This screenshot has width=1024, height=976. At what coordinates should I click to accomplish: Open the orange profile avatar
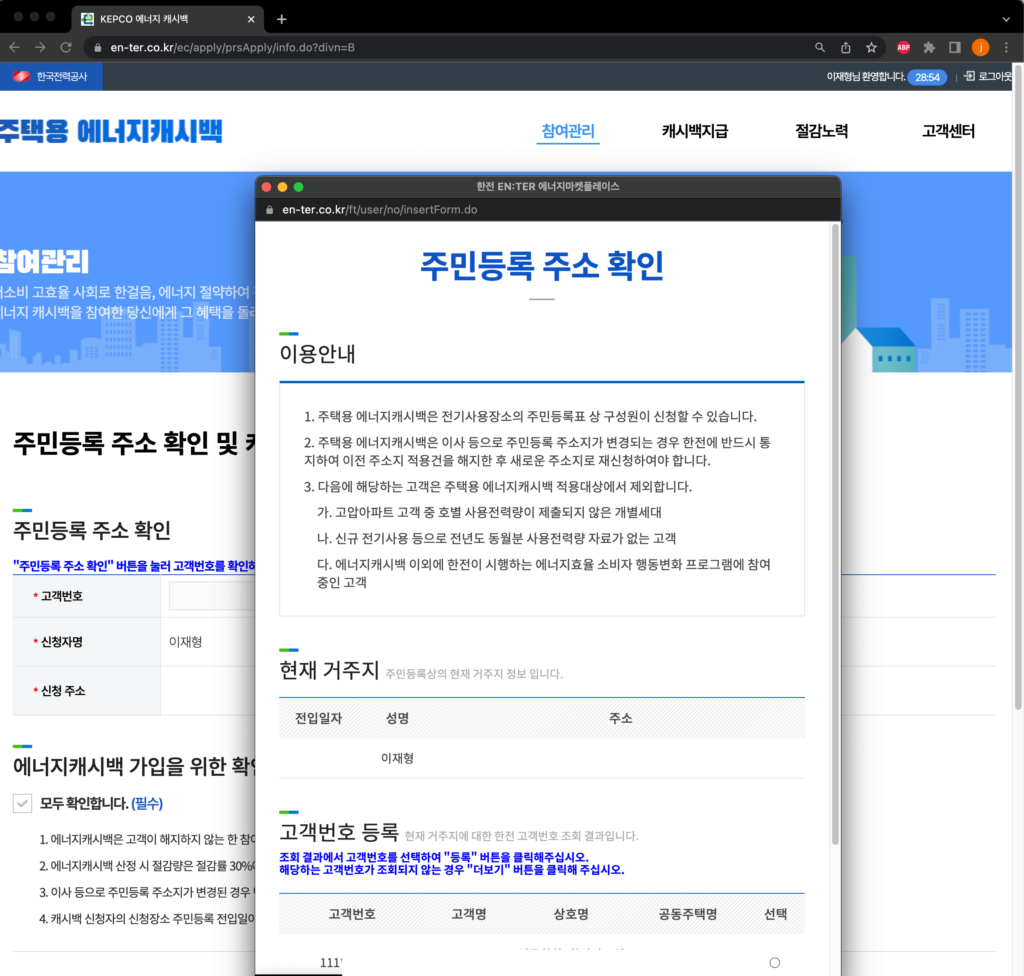coord(981,48)
